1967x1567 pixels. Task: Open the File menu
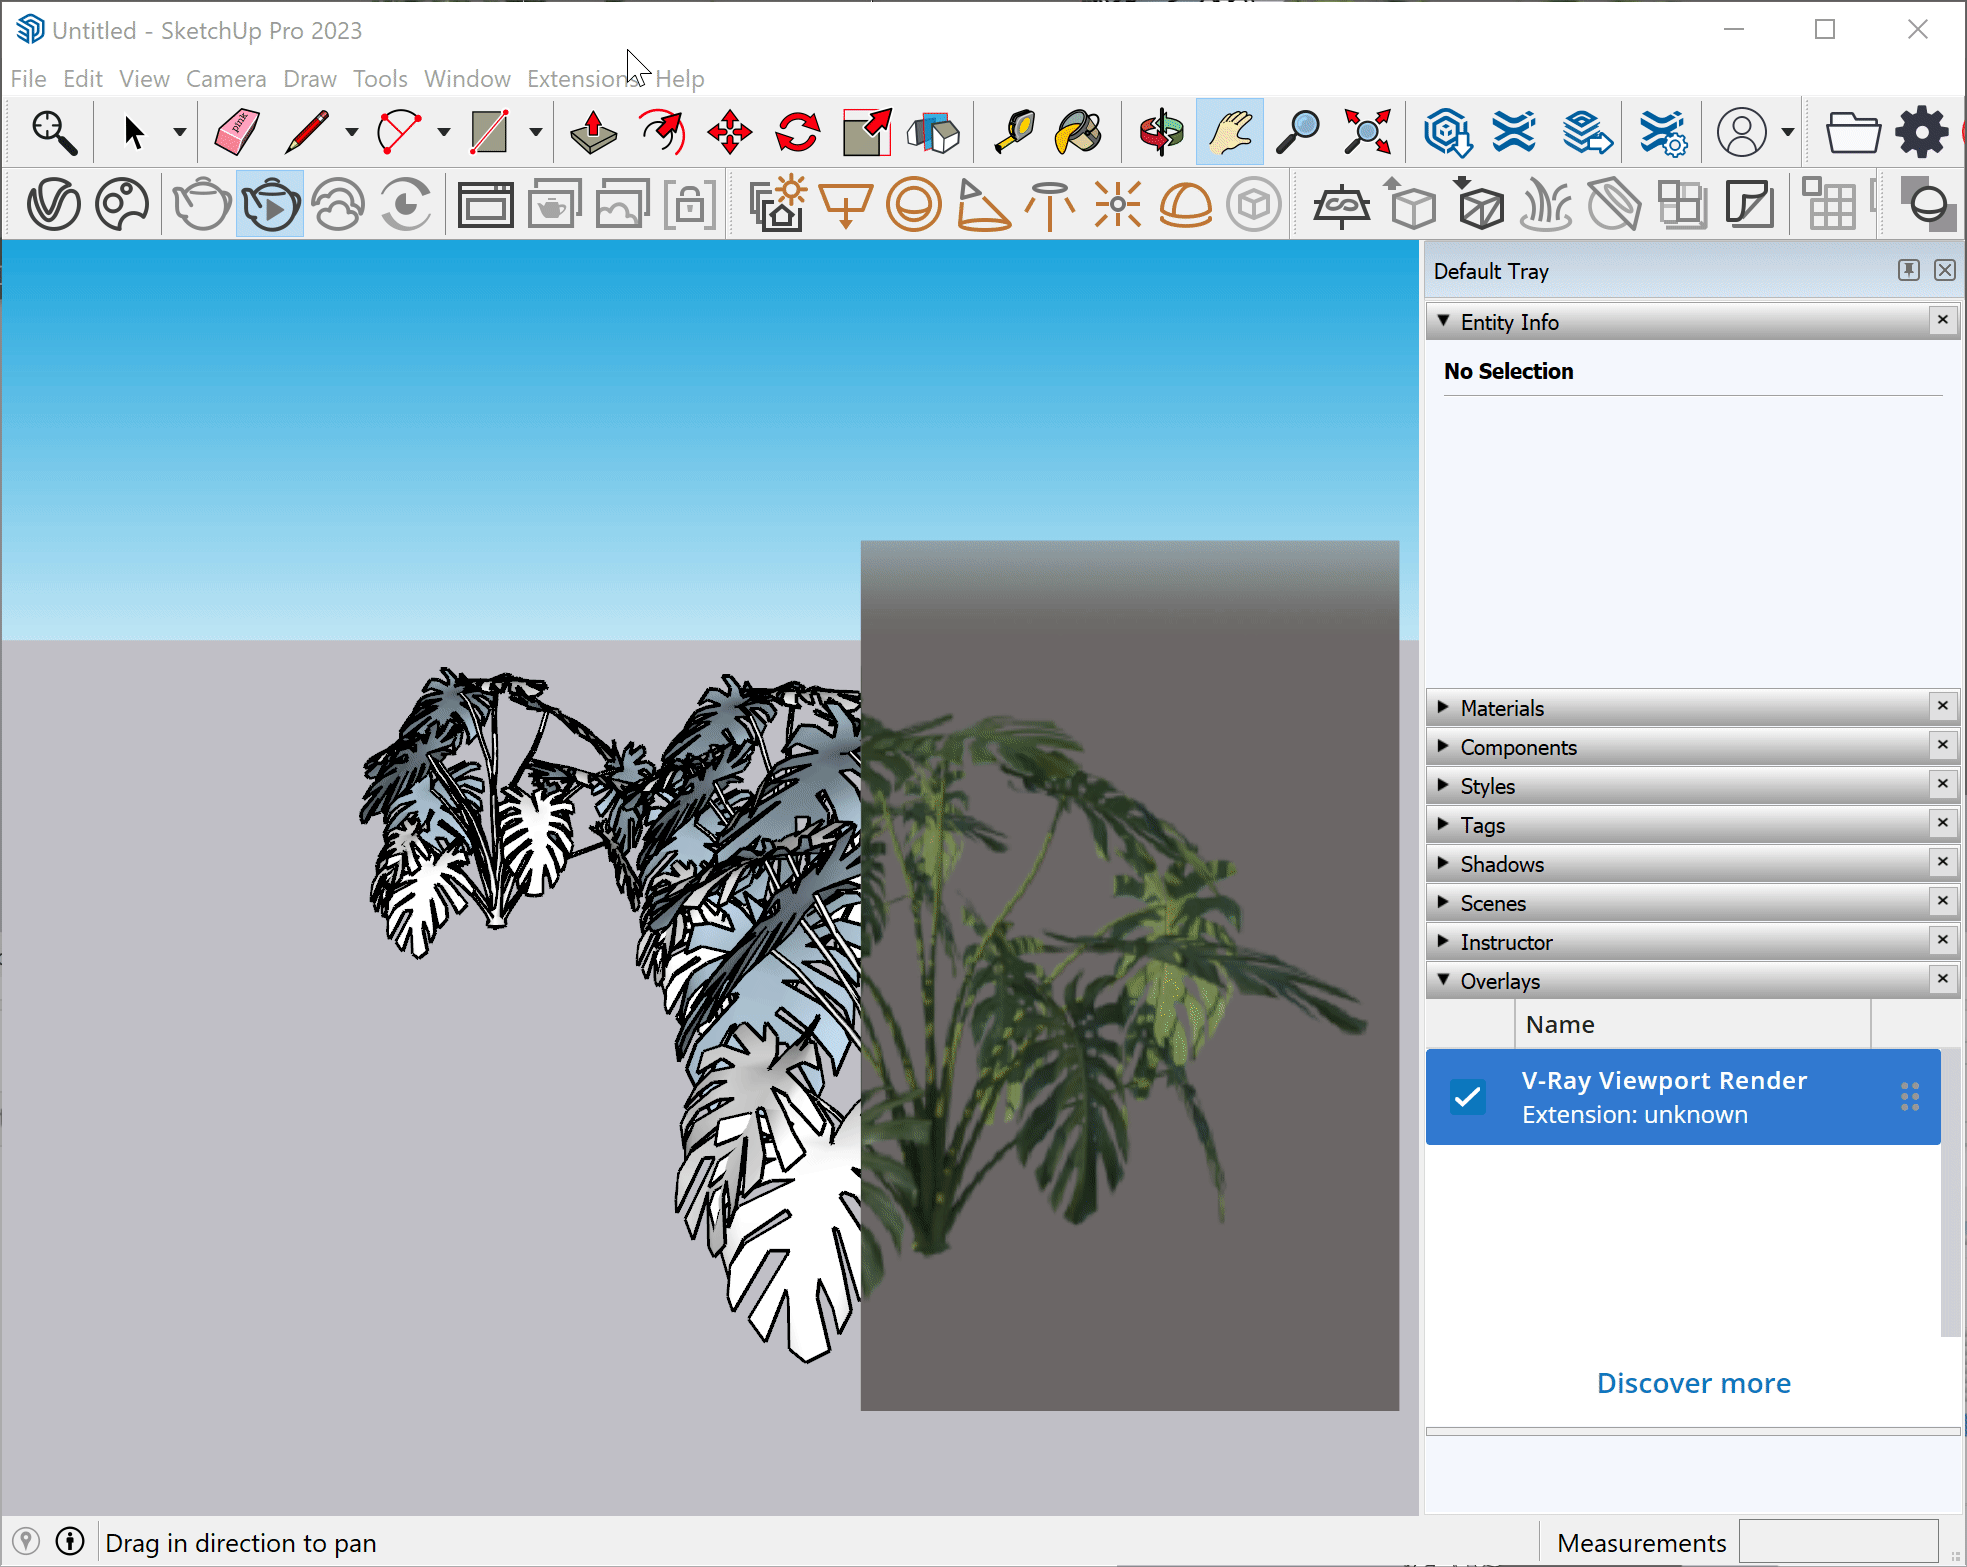point(28,78)
